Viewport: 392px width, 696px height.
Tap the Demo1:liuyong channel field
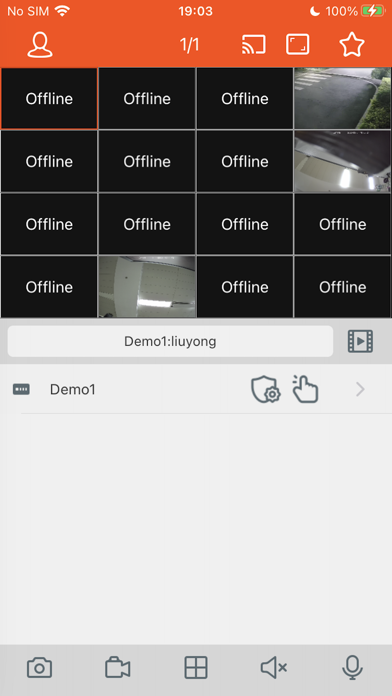click(170, 341)
